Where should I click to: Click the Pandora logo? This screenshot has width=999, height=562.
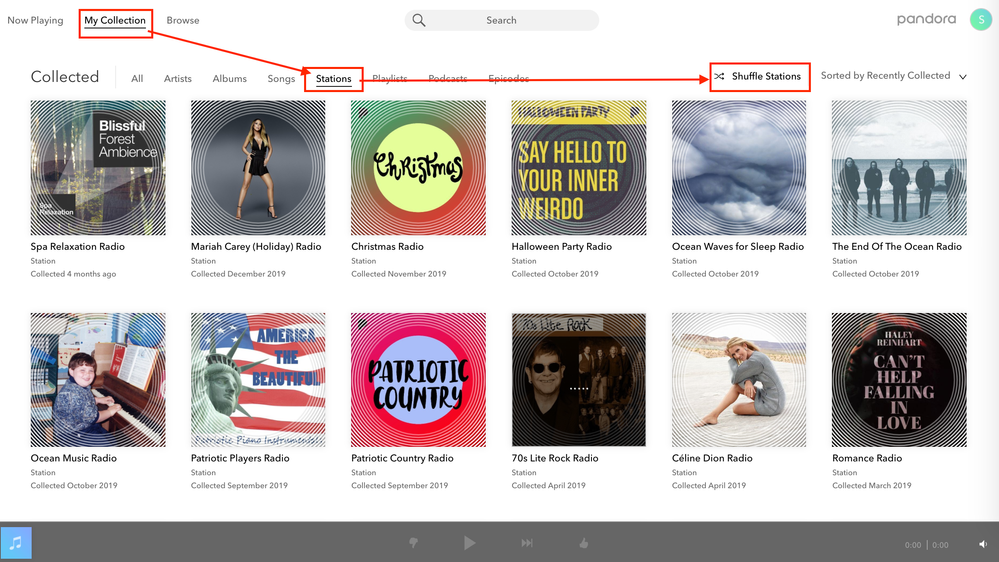926,20
